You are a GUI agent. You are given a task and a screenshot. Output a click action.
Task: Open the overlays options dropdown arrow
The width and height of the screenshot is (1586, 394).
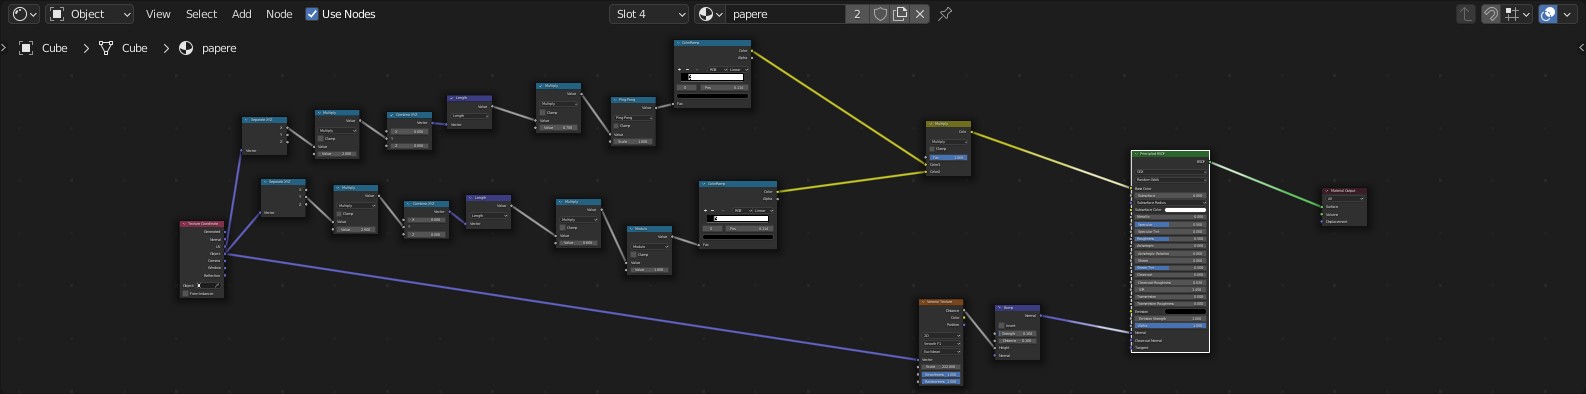point(1567,14)
